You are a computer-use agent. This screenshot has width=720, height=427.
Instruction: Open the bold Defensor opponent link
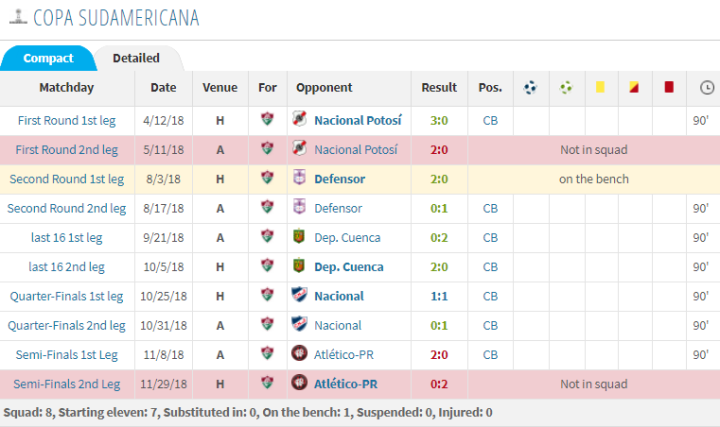339,179
